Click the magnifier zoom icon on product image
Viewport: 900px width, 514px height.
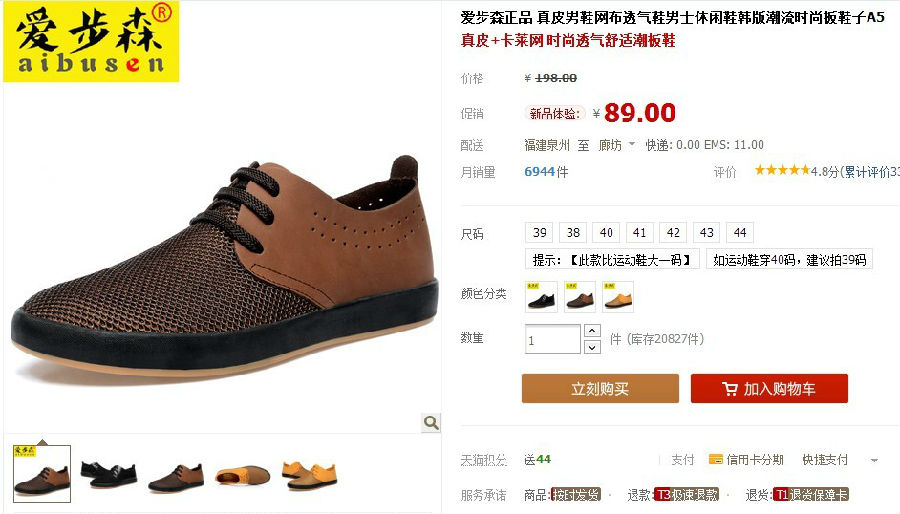point(431,423)
